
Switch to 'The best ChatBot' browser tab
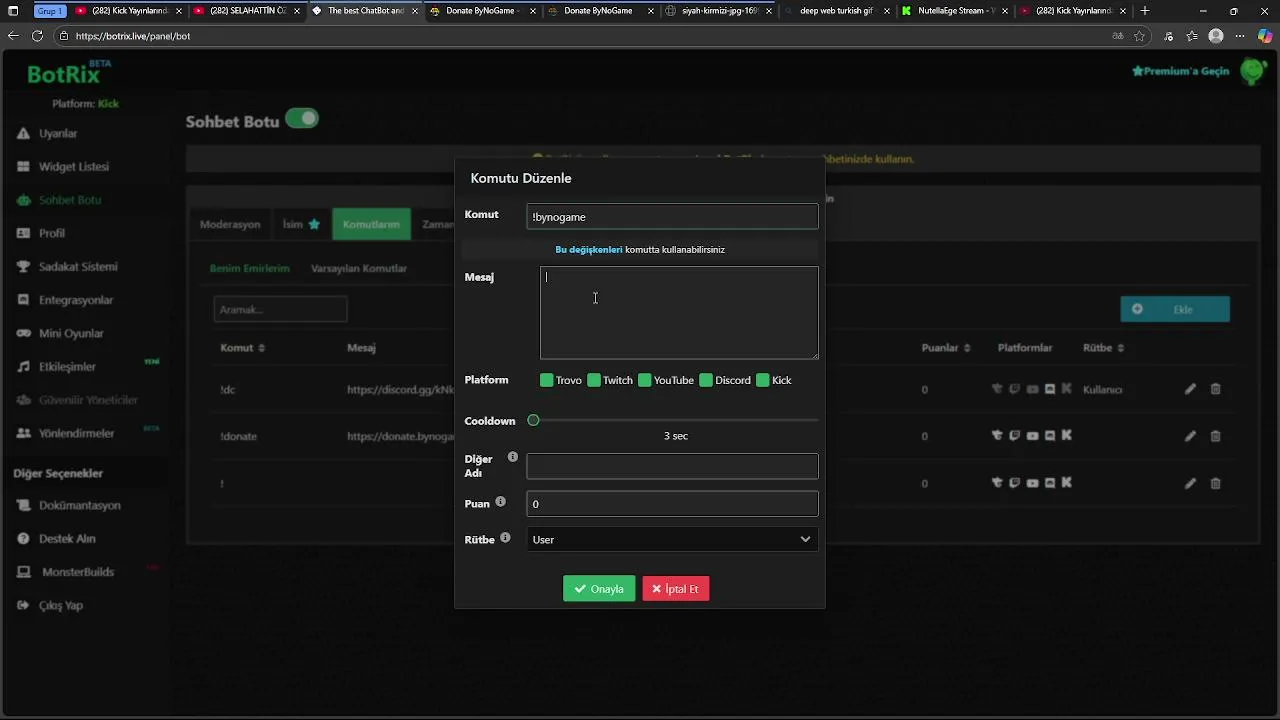coord(365,11)
